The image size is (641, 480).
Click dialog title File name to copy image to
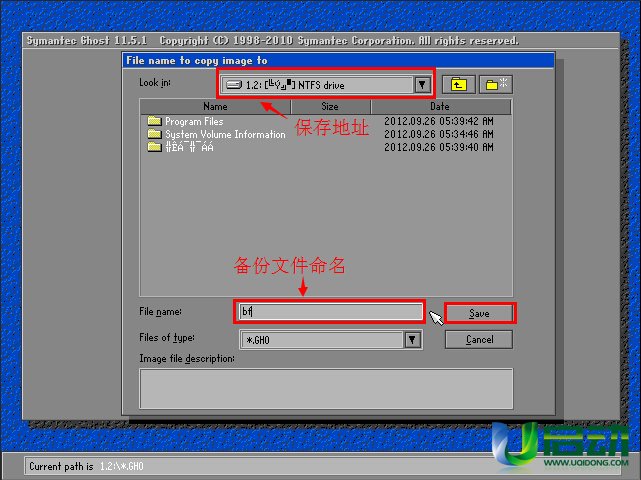(197, 61)
